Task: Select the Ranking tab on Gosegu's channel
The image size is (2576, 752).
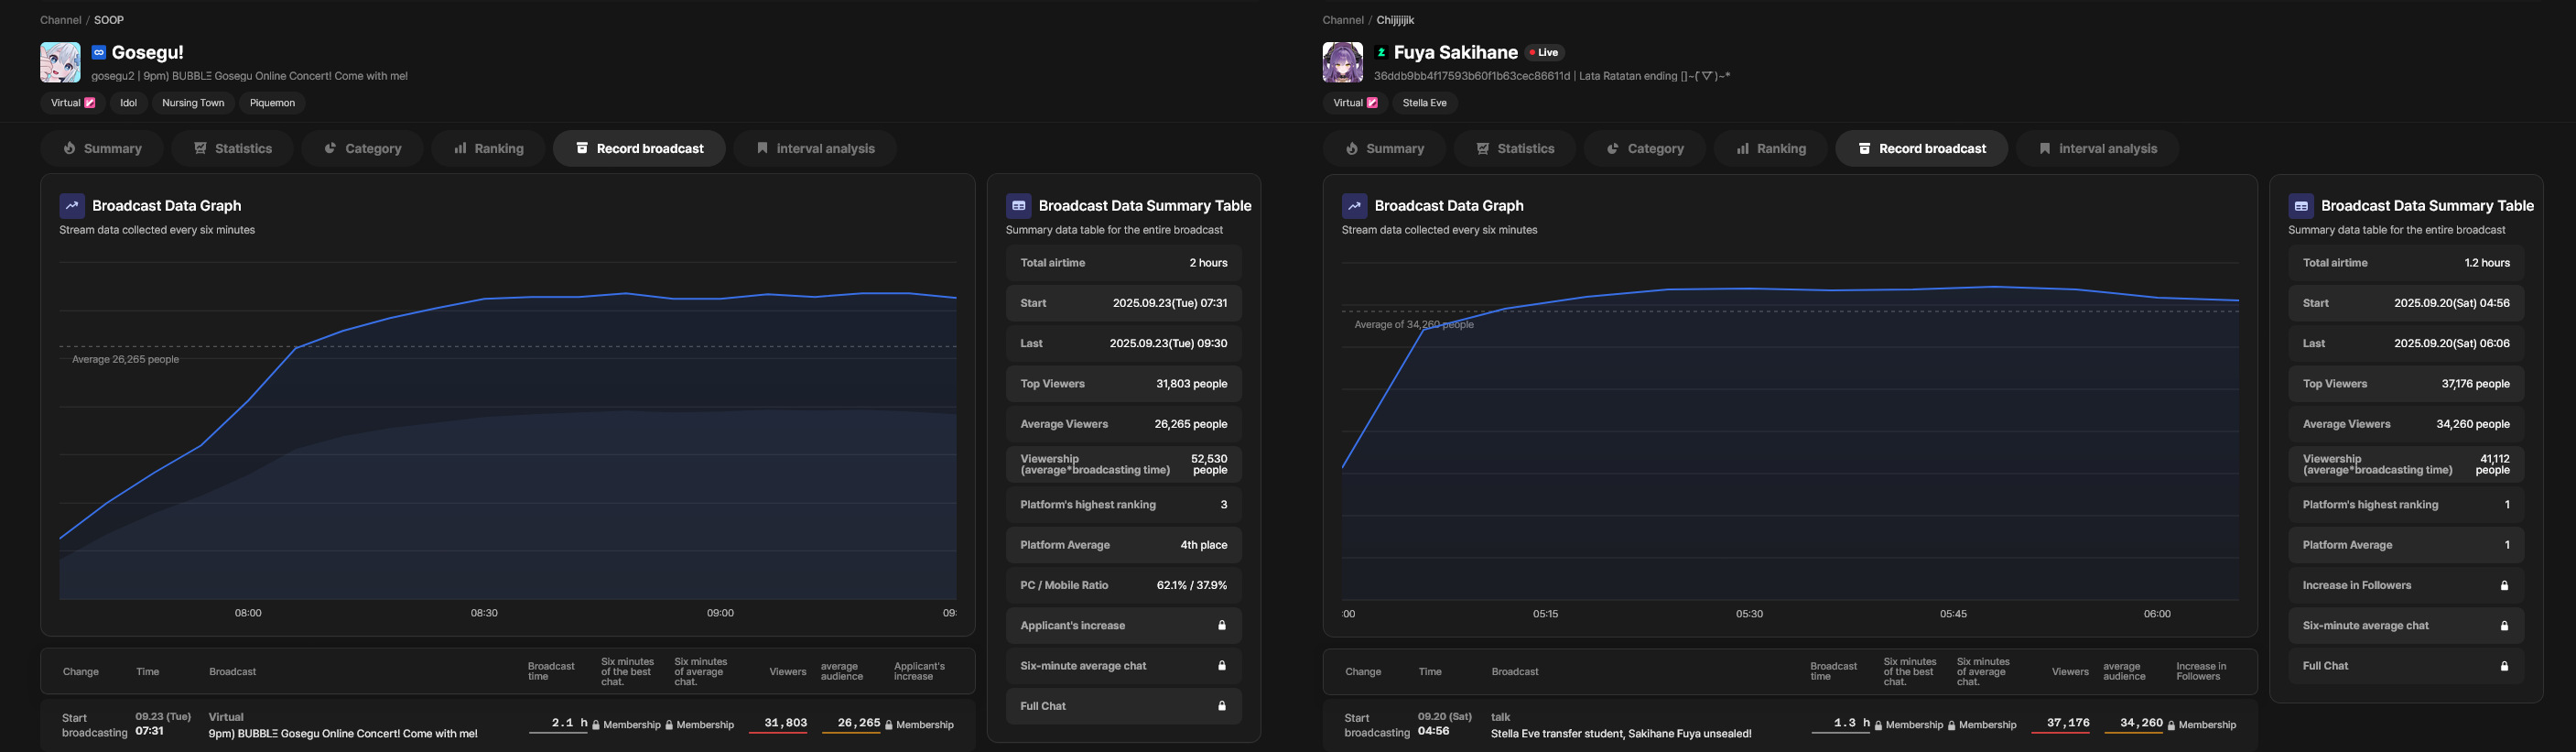Action: pyautogui.click(x=488, y=148)
